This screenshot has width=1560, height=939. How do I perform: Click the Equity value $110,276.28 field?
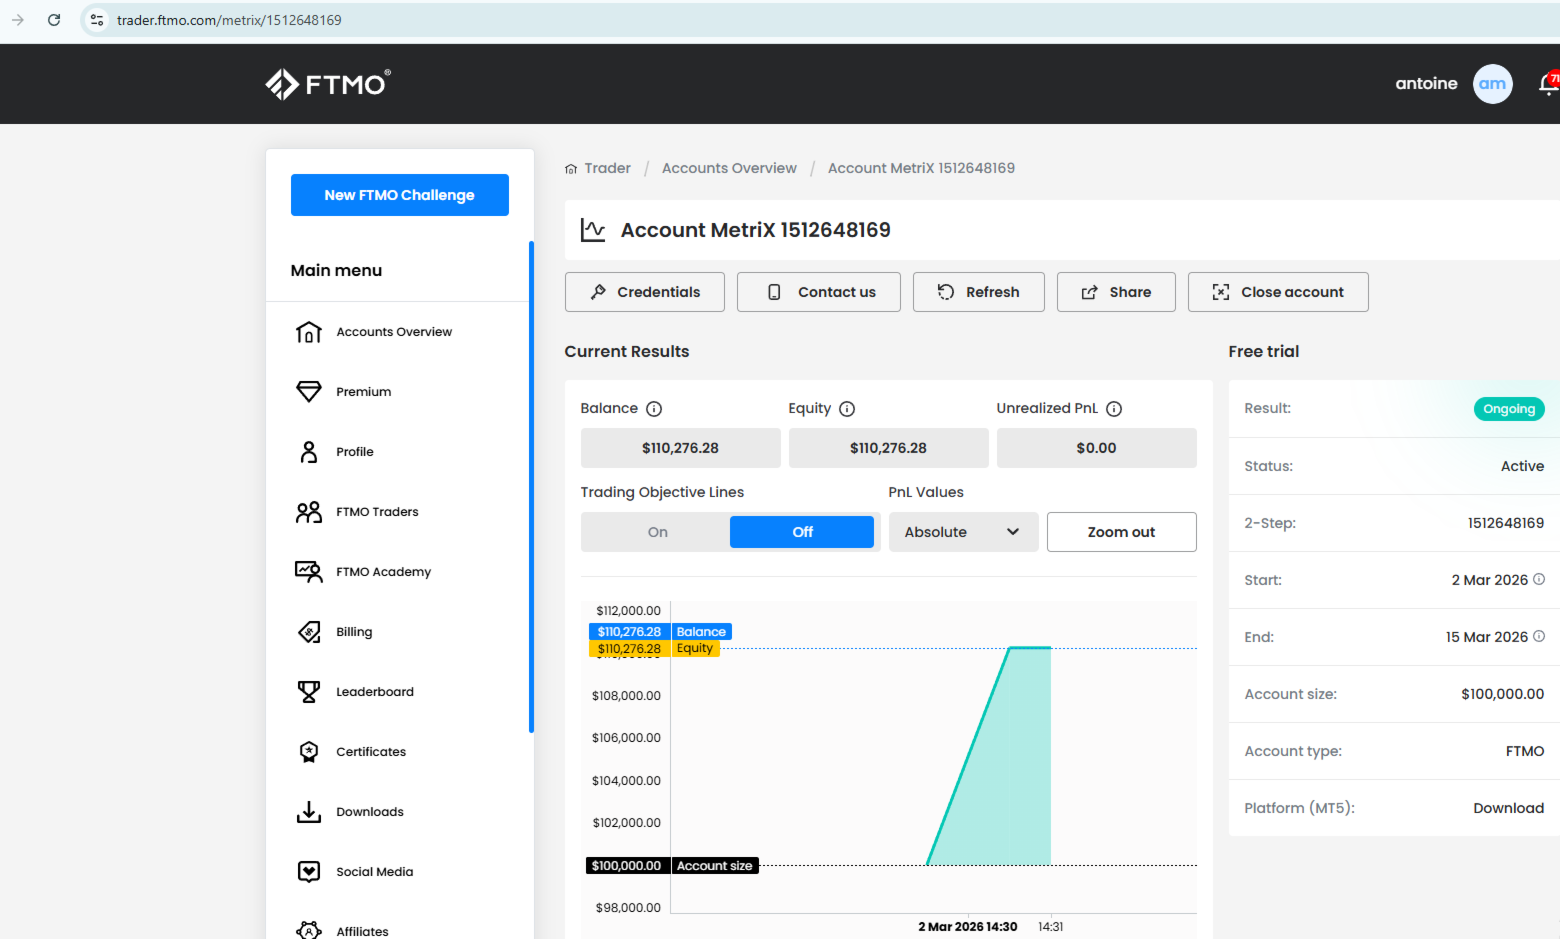tap(889, 448)
